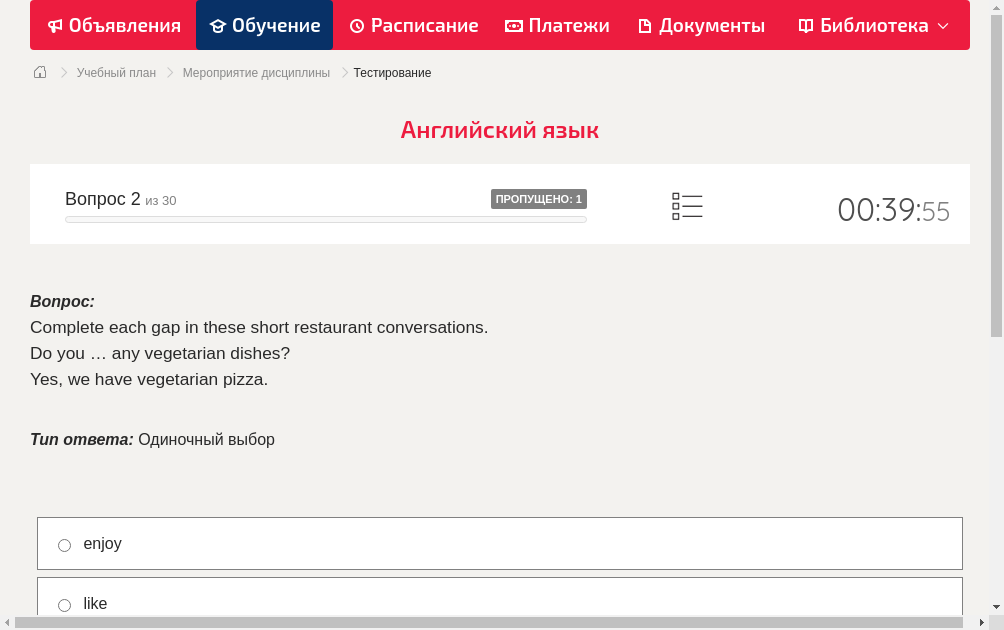
Task: Click the graduation cap icon on Обучение
Action: pos(217,25)
